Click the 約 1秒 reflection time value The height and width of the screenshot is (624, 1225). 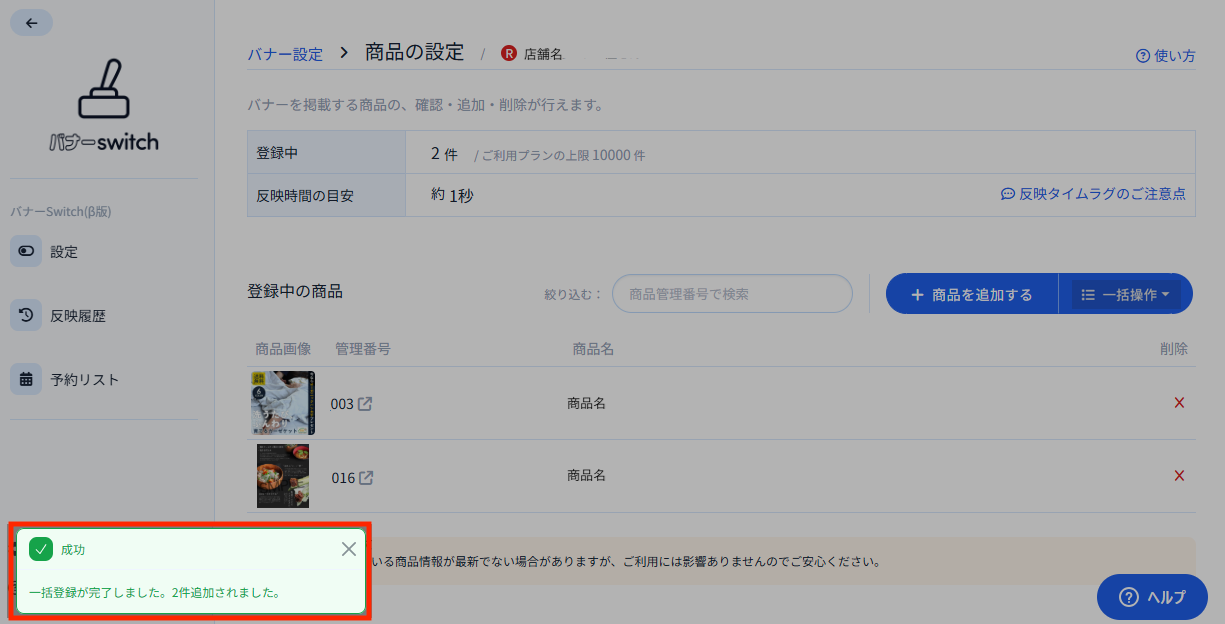pyautogui.click(x=452, y=195)
